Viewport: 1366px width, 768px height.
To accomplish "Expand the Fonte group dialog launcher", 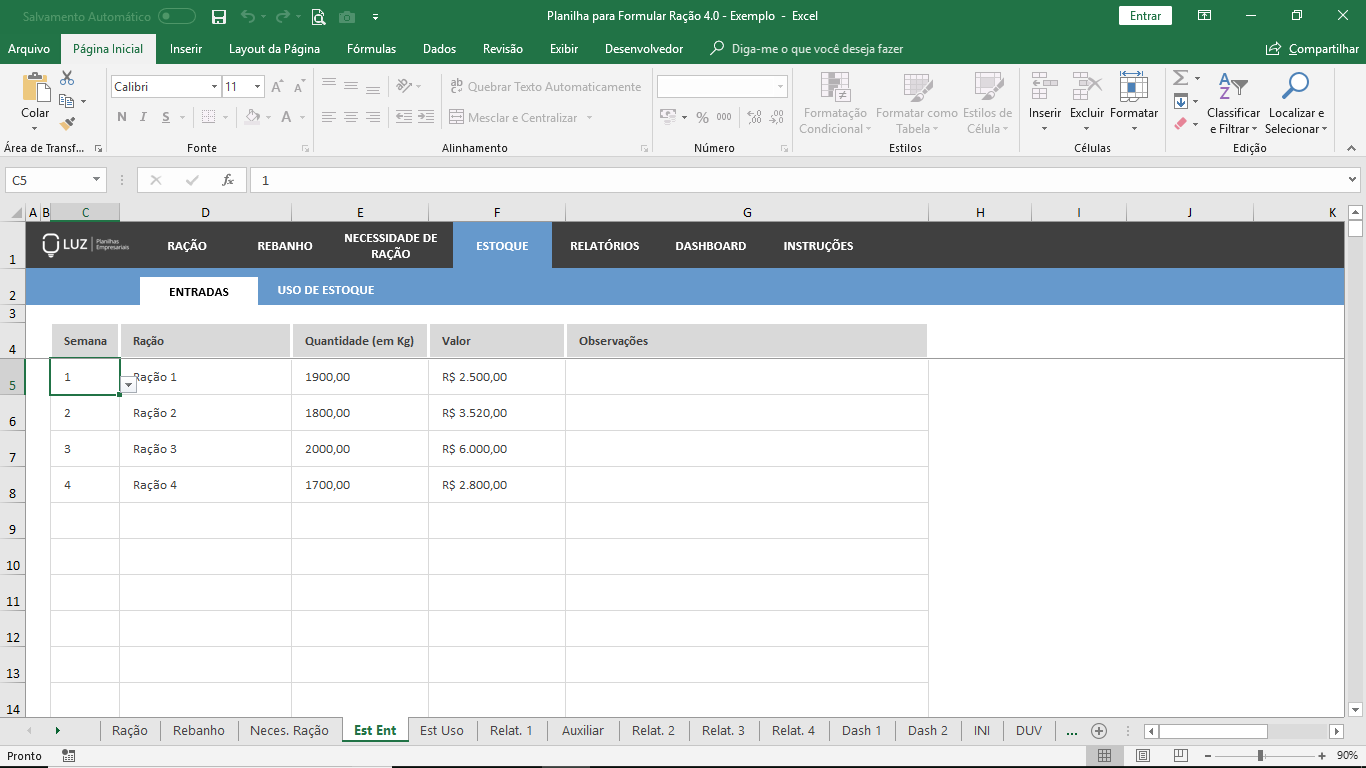I will (306, 148).
